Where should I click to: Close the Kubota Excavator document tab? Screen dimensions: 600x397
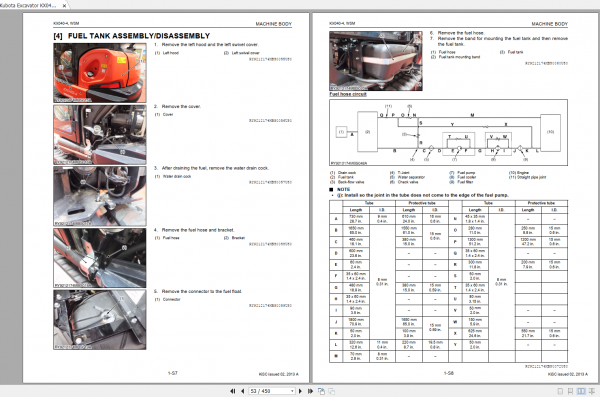pyautogui.click(x=64, y=5)
